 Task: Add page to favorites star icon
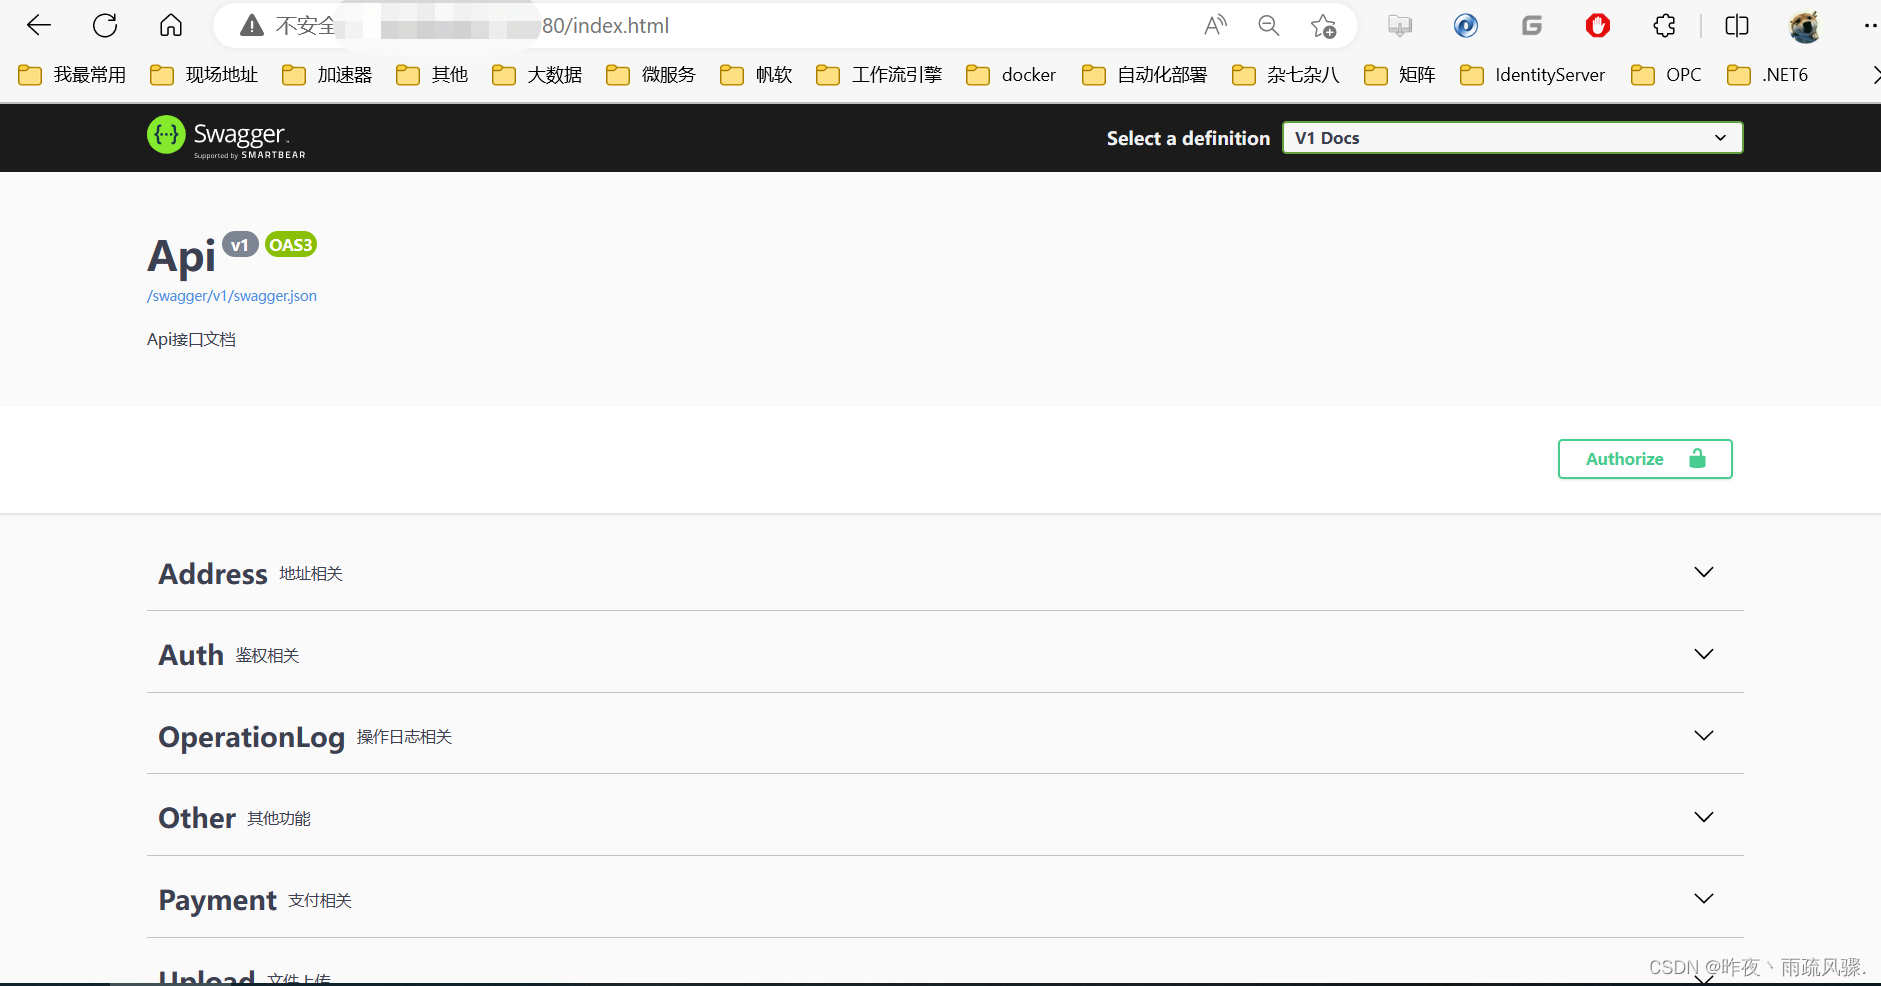click(1323, 26)
